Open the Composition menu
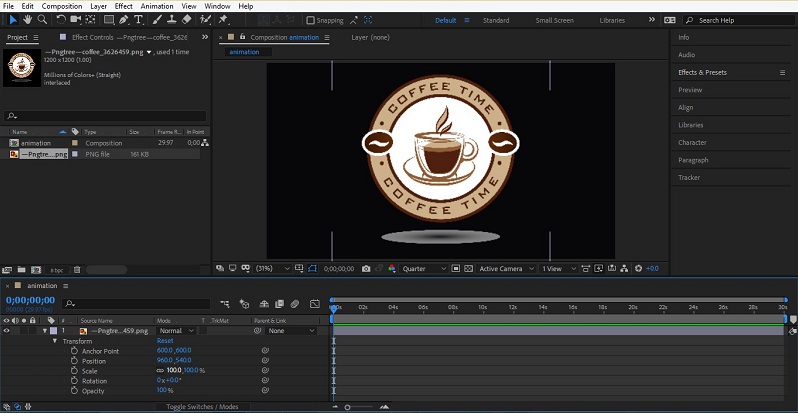 [62, 6]
